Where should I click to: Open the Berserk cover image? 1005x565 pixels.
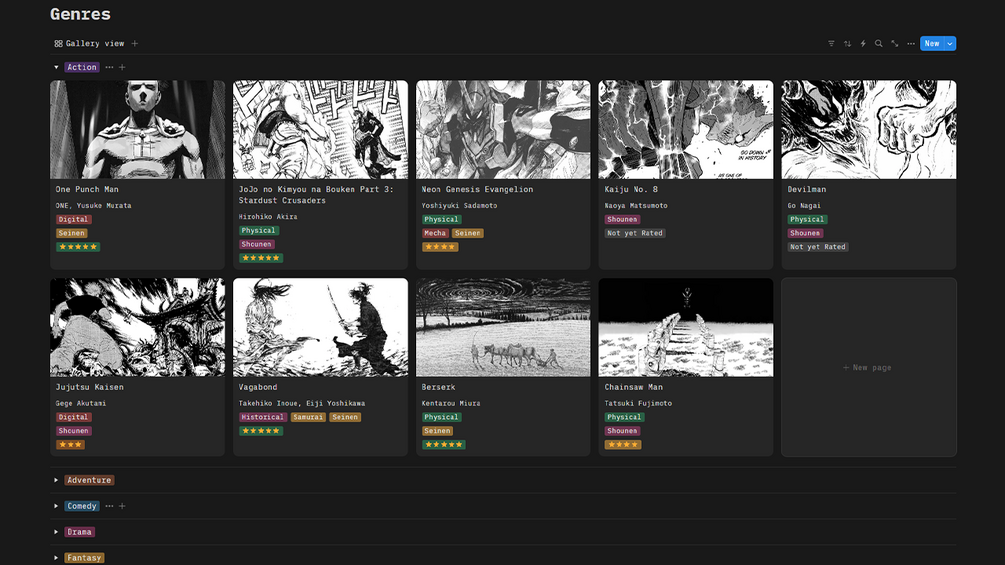pos(503,327)
